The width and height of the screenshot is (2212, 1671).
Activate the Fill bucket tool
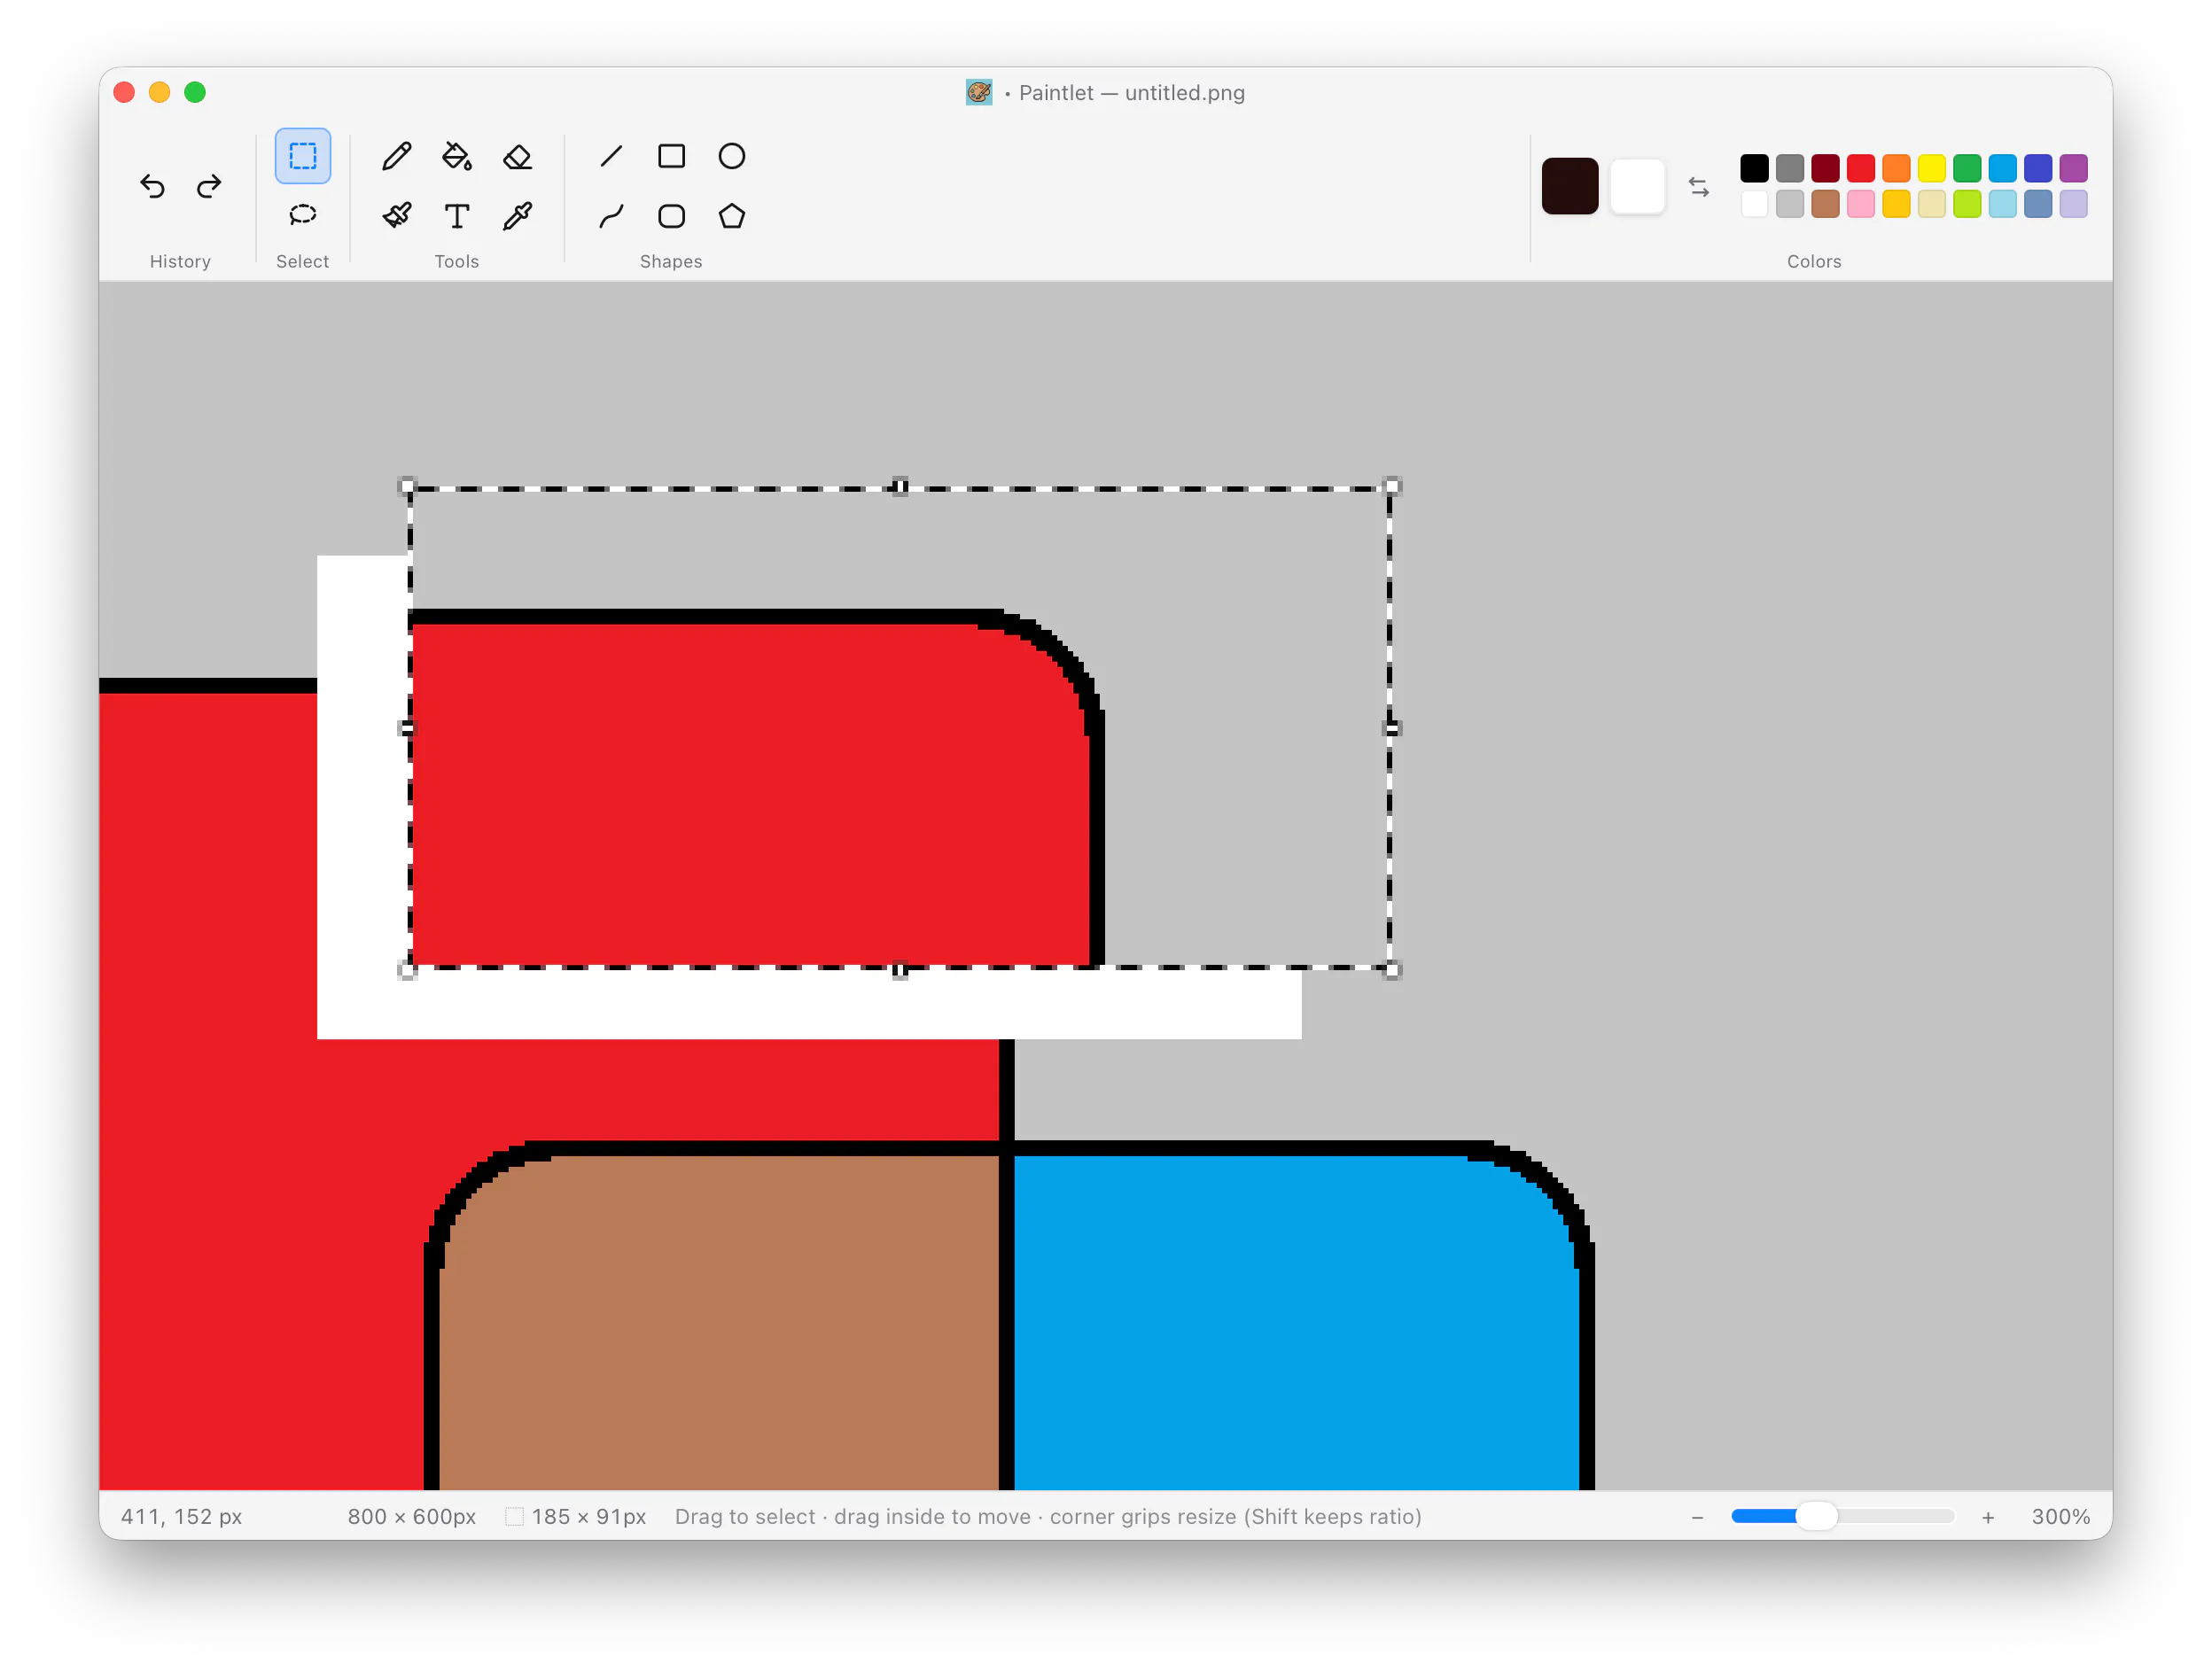click(457, 156)
